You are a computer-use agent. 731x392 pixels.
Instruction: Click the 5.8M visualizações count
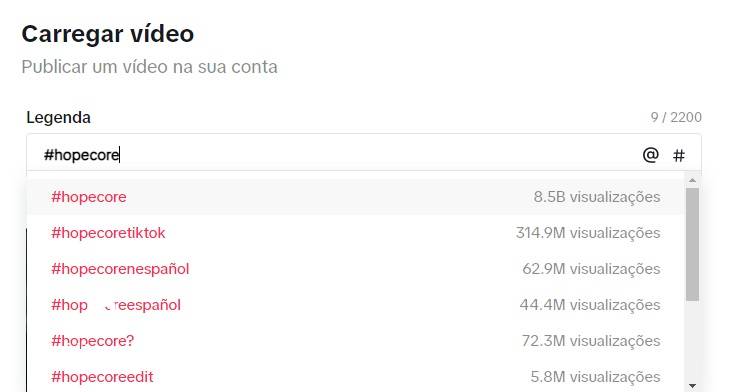click(x=595, y=377)
